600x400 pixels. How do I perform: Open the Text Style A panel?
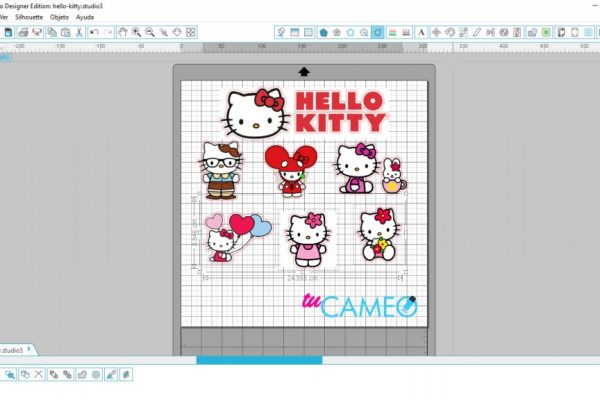pyautogui.click(x=421, y=33)
